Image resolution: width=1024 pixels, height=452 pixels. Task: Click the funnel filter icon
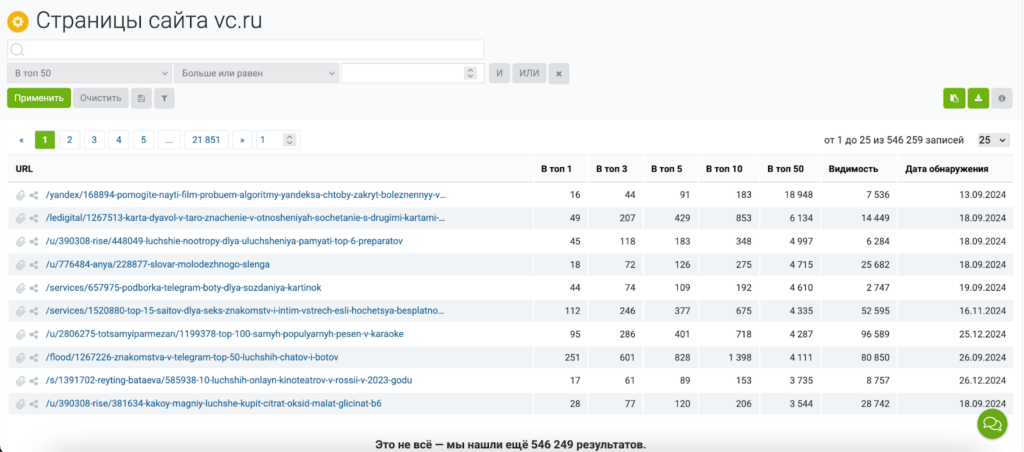(164, 98)
